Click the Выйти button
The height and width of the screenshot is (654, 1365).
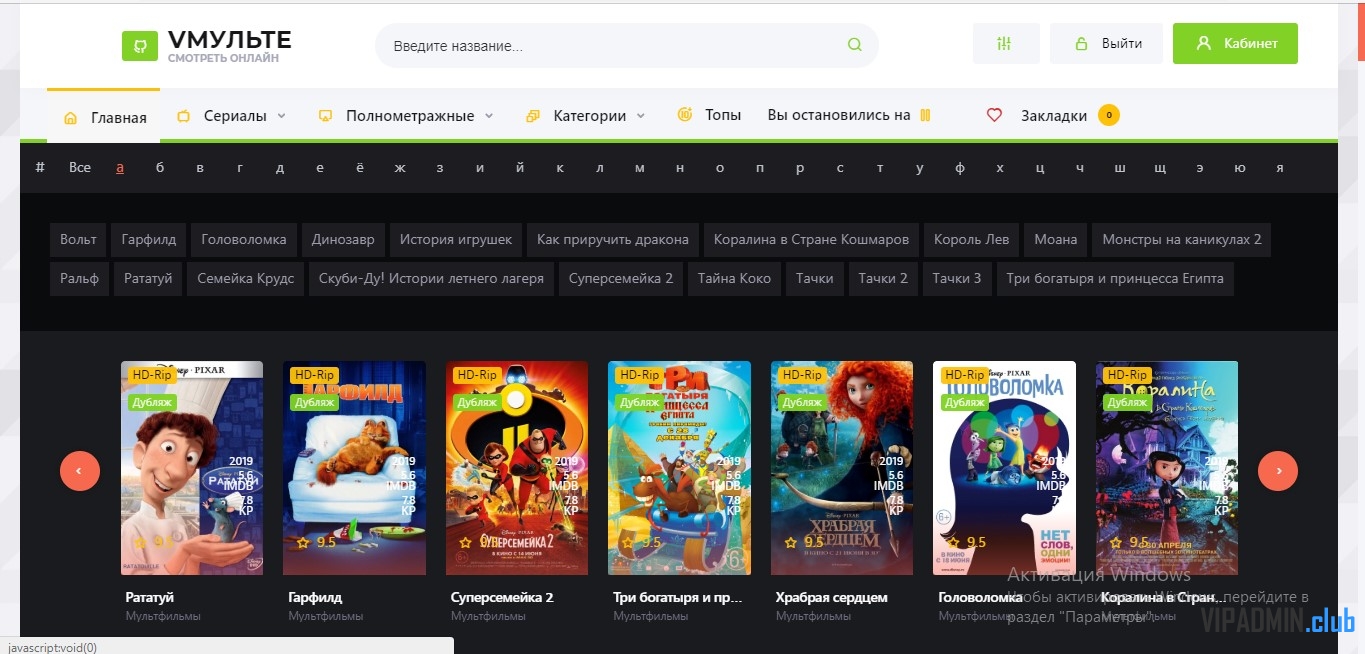pyautogui.click(x=1106, y=44)
